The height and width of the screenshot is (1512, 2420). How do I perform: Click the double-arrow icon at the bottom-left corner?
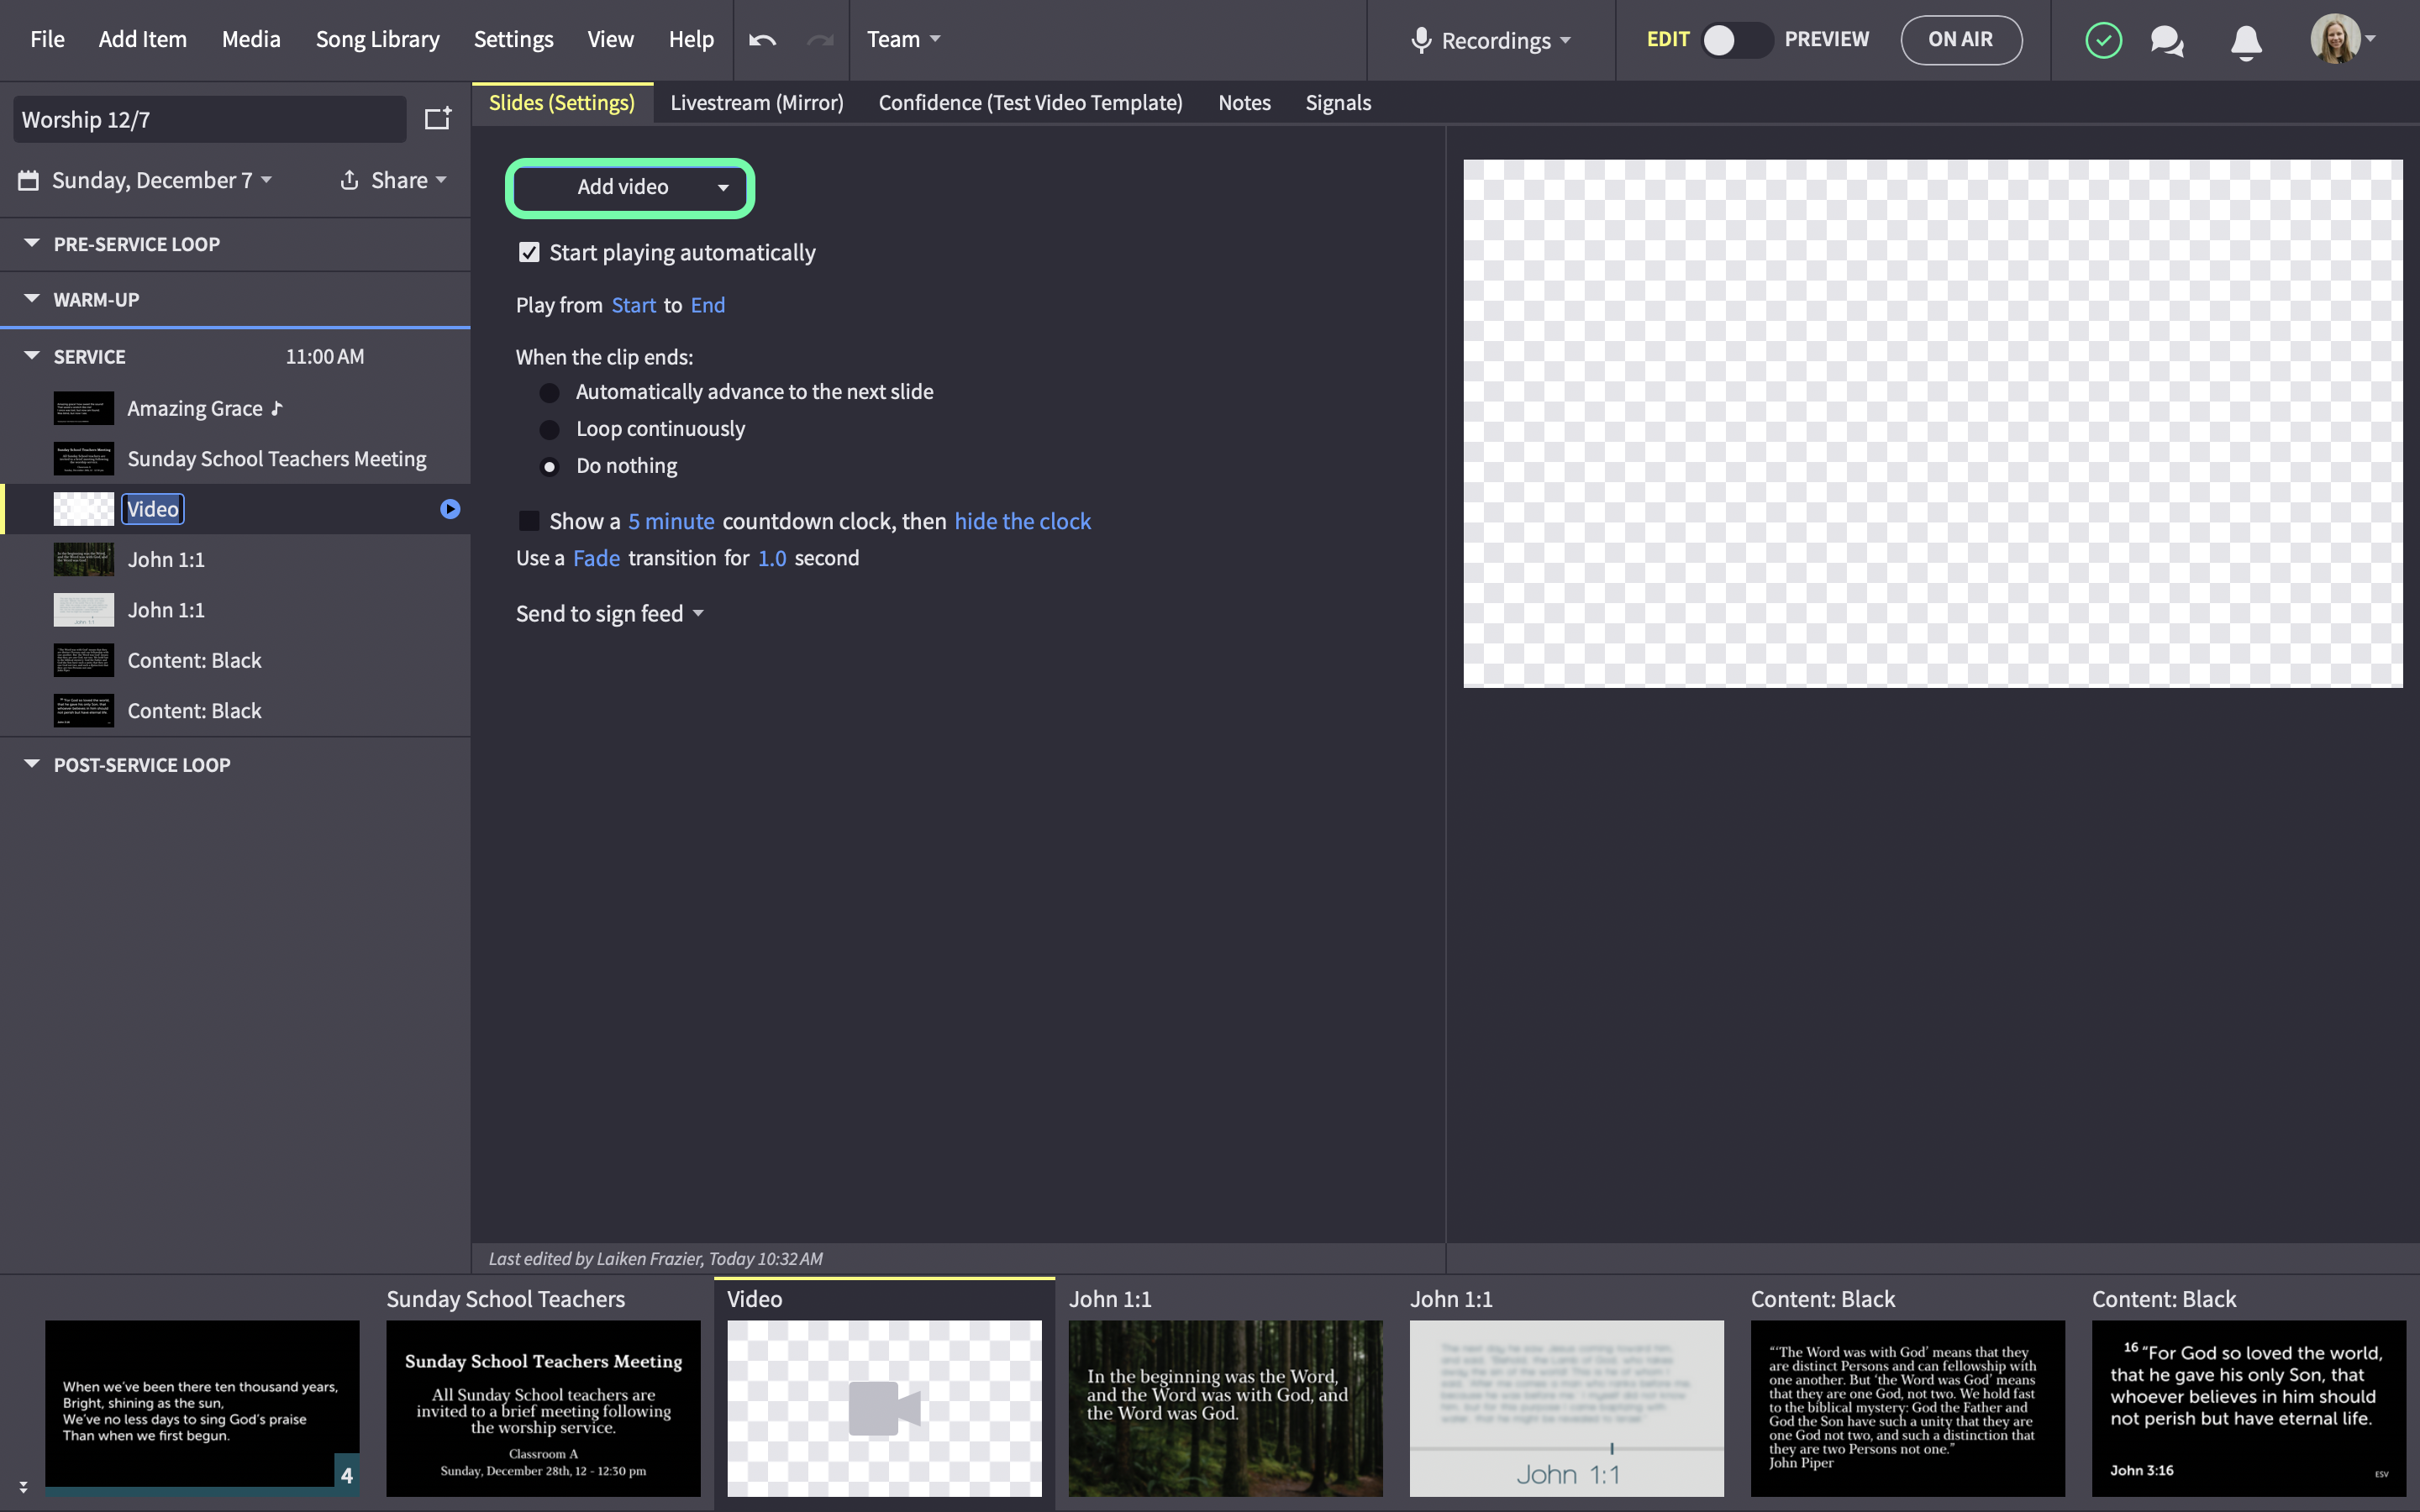point(23,1487)
